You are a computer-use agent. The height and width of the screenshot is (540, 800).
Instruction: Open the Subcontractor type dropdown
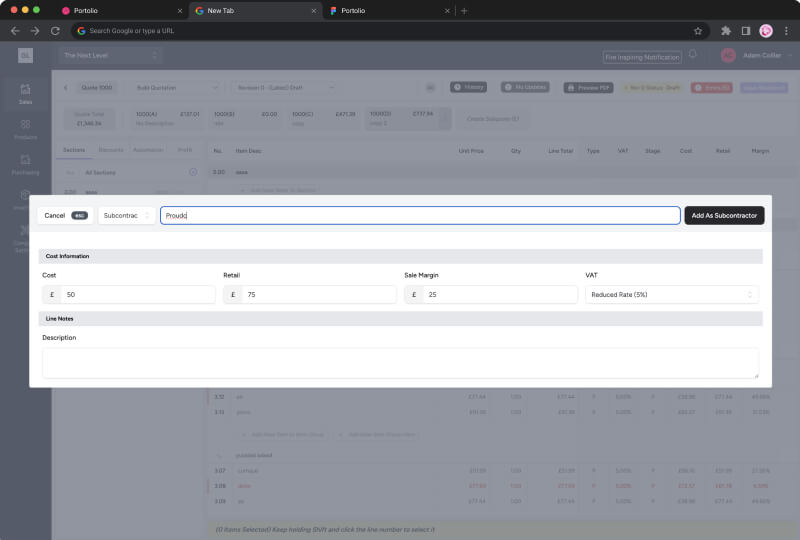(x=126, y=215)
